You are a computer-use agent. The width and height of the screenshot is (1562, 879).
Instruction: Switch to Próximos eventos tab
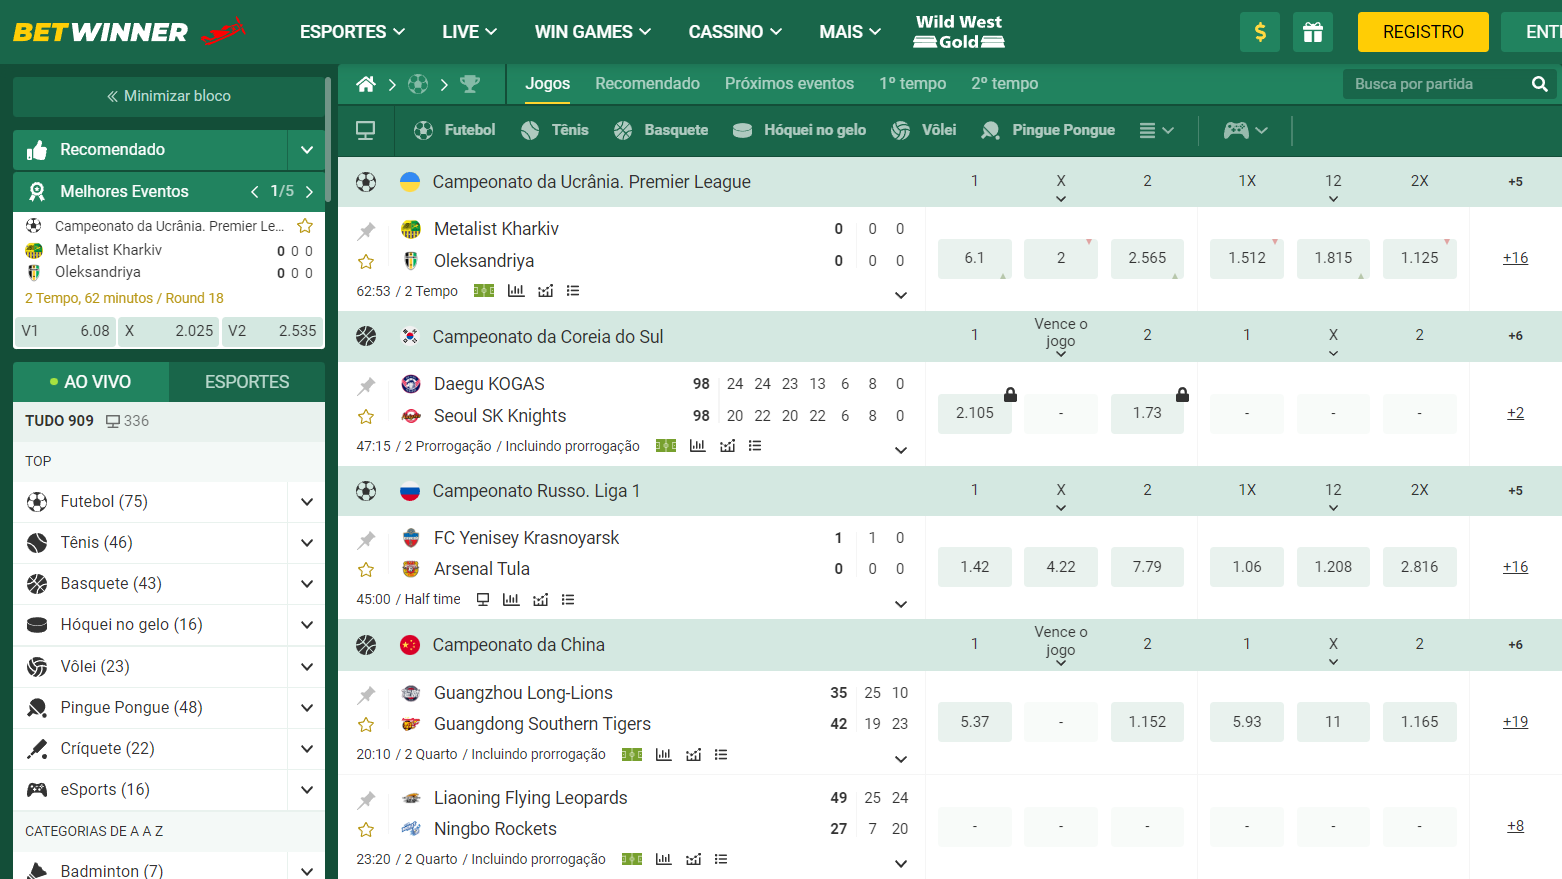pyautogui.click(x=789, y=84)
